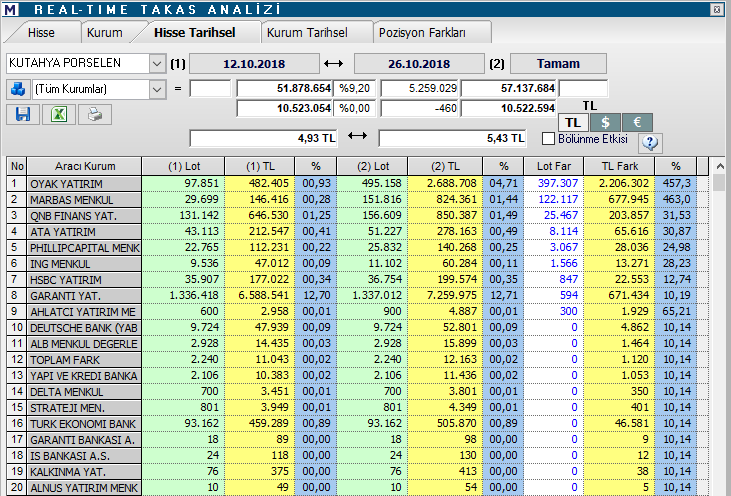Open the Pozisyon Farkları tab
The image size is (731, 496).
tap(422, 33)
